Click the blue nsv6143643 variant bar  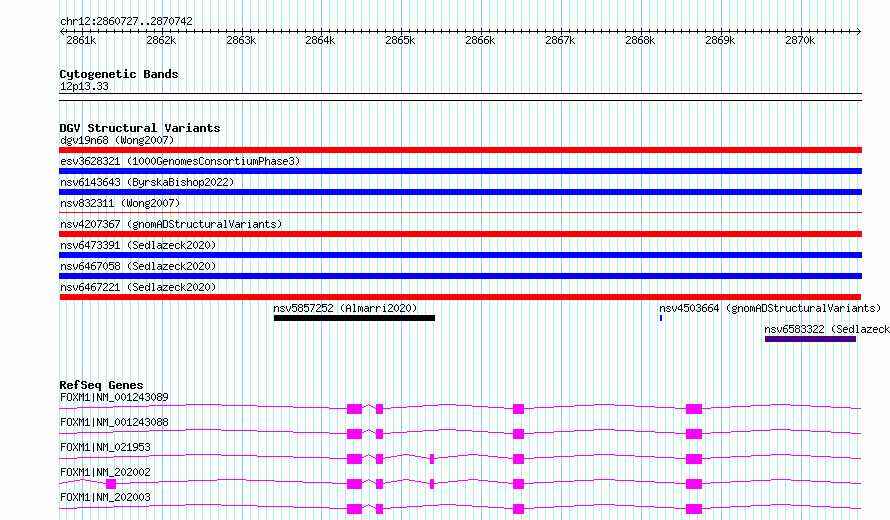point(460,192)
